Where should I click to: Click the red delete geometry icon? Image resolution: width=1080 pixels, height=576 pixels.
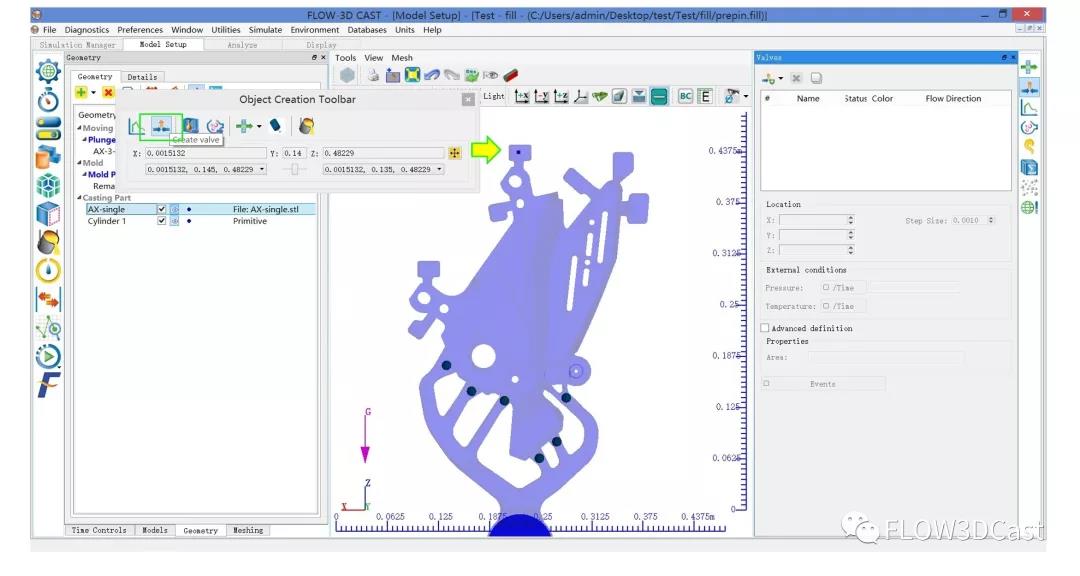(108, 93)
